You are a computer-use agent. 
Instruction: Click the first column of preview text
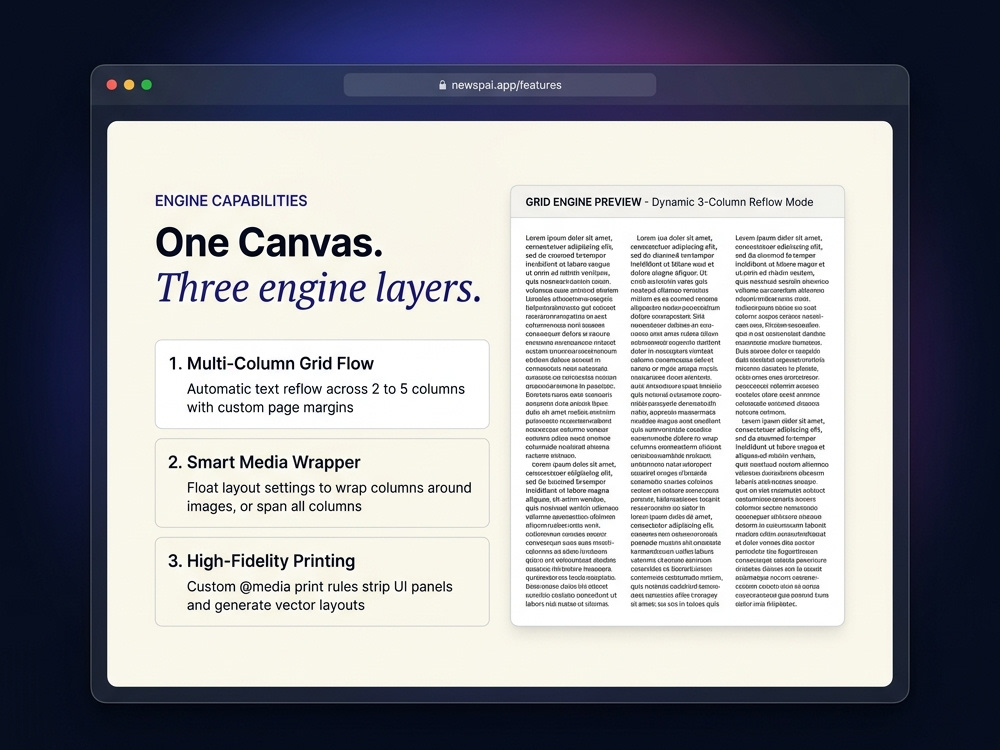[x=571, y=421]
